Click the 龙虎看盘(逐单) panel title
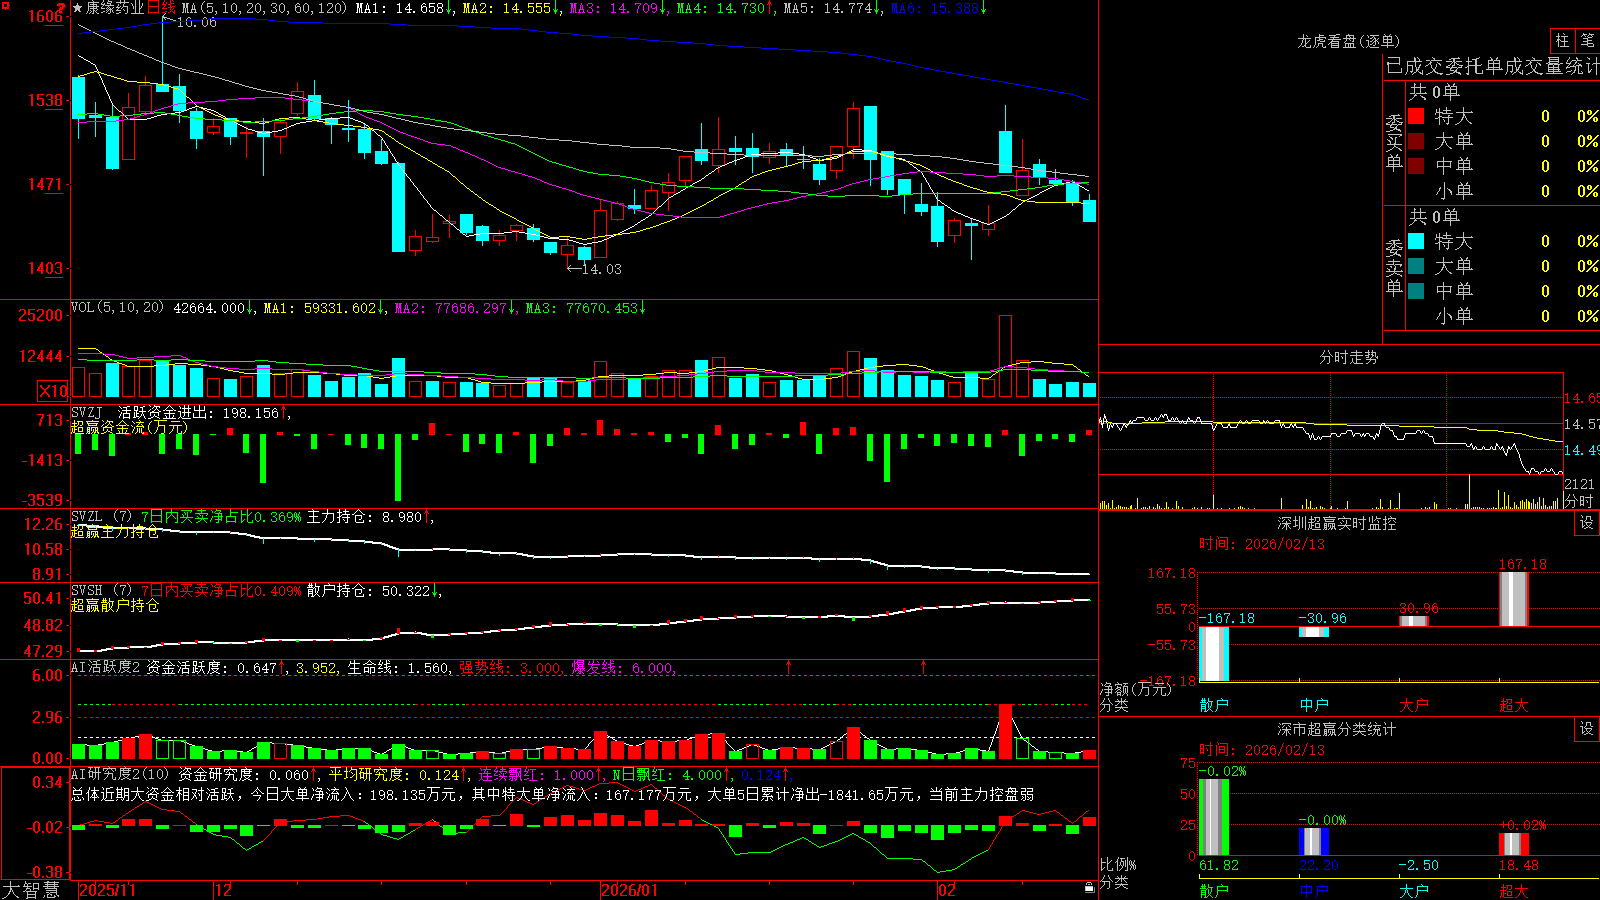The height and width of the screenshot is (900, 1600). 1349,41
